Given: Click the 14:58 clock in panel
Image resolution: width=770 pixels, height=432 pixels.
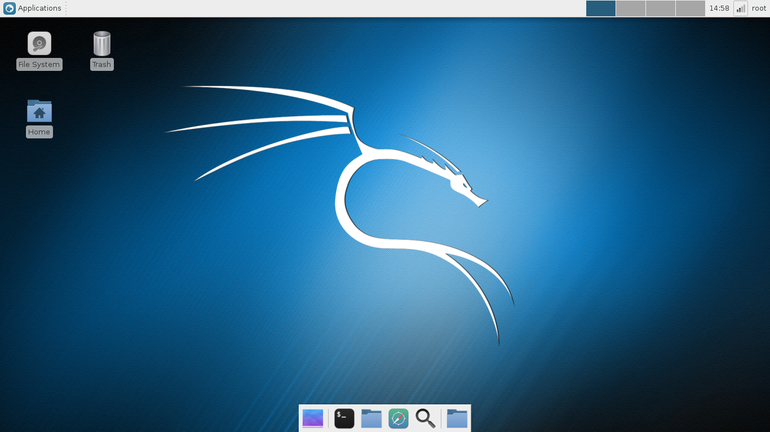Looking at the screenshot, I should pyautogui.click(x=719, y=8).
